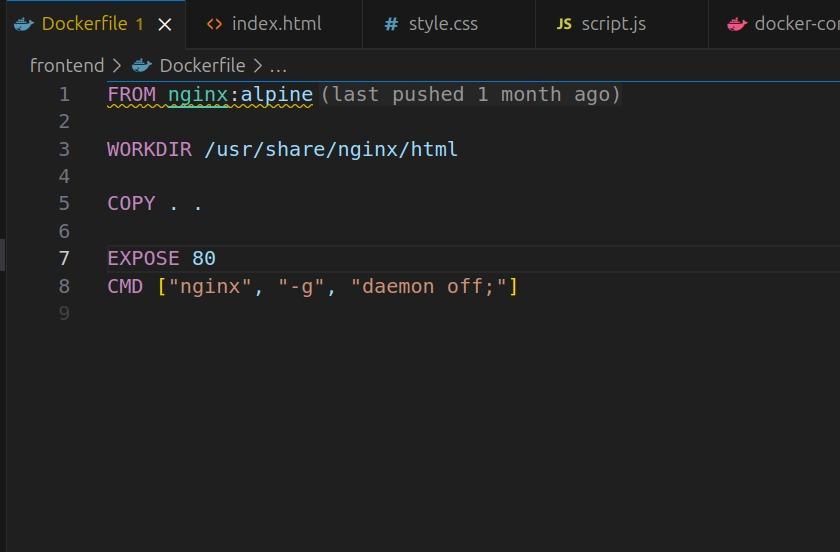
Task: Click the CSS hash icon on style.css tab
Action: 391,24
